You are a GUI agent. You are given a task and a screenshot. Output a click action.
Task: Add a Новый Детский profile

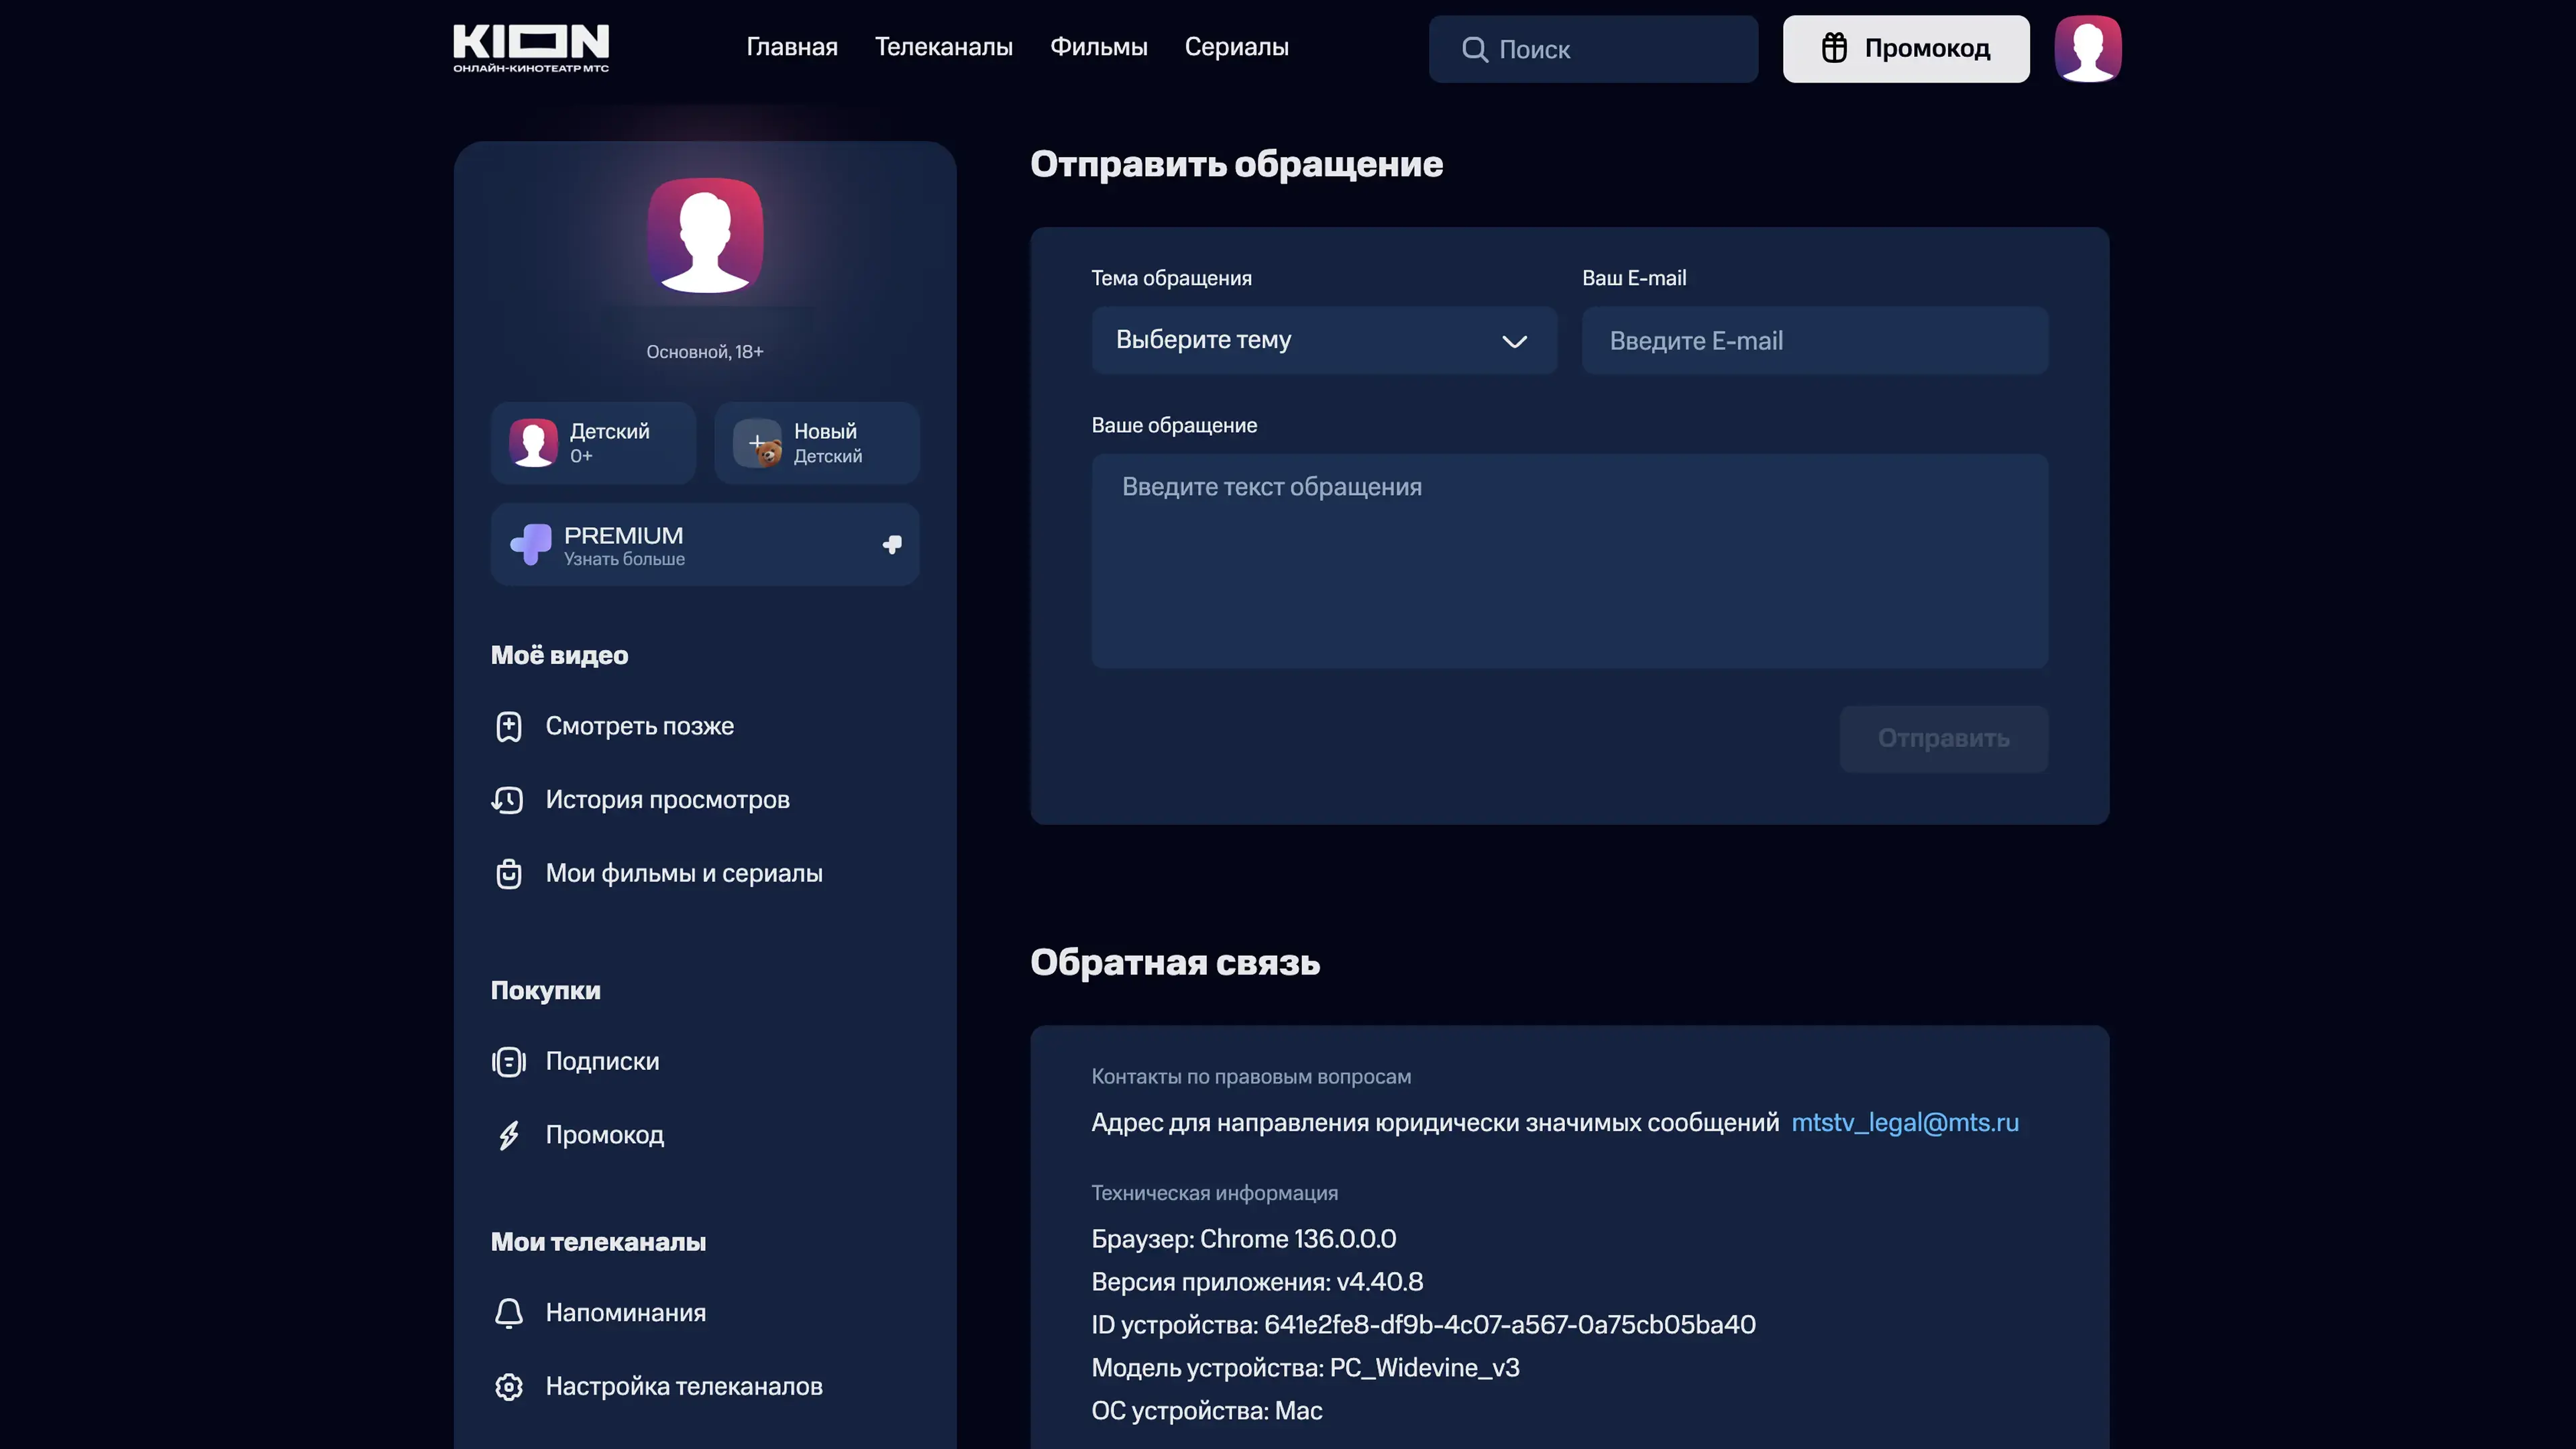coord(816,443)
